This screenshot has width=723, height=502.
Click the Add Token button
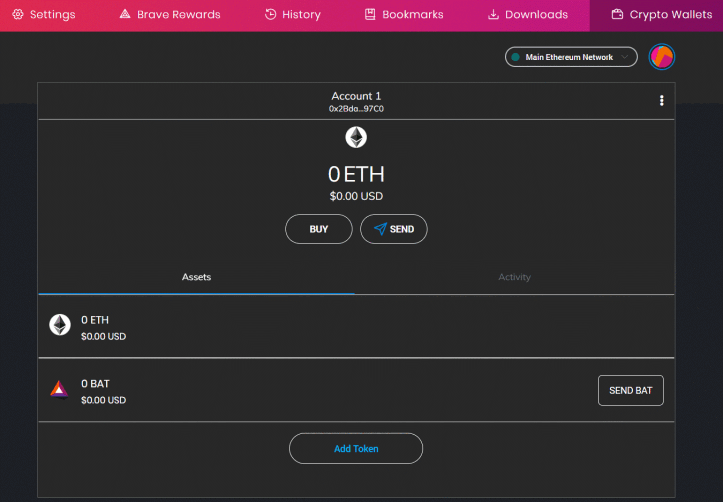click(x=356, y=449)
